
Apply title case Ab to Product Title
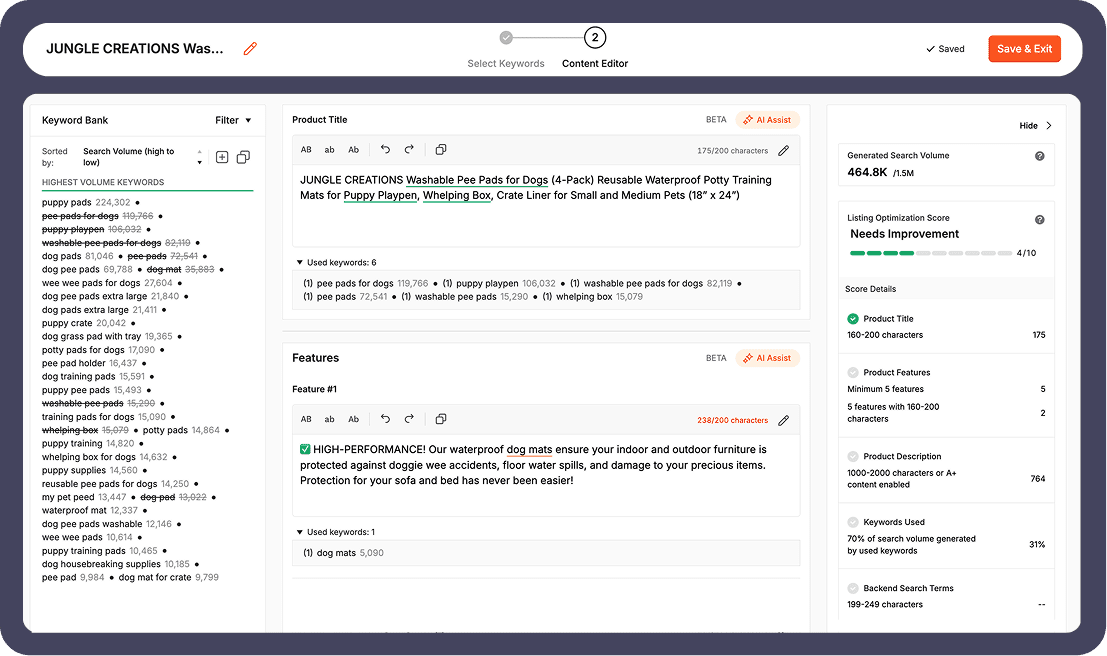point(354,150)
